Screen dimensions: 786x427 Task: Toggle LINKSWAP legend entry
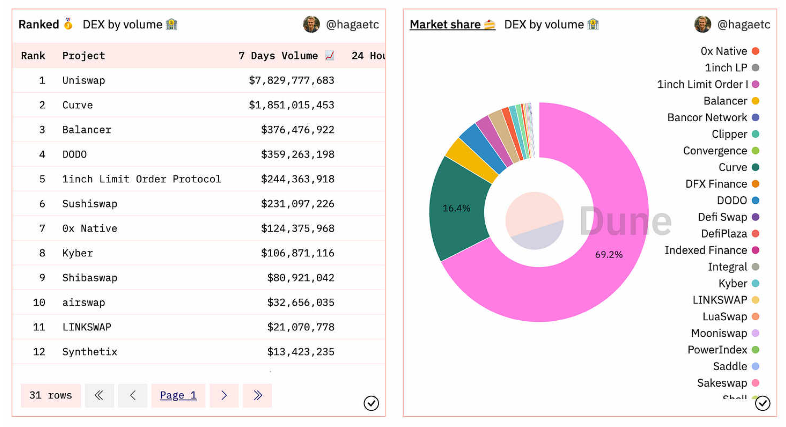click(x=726, y=300)
